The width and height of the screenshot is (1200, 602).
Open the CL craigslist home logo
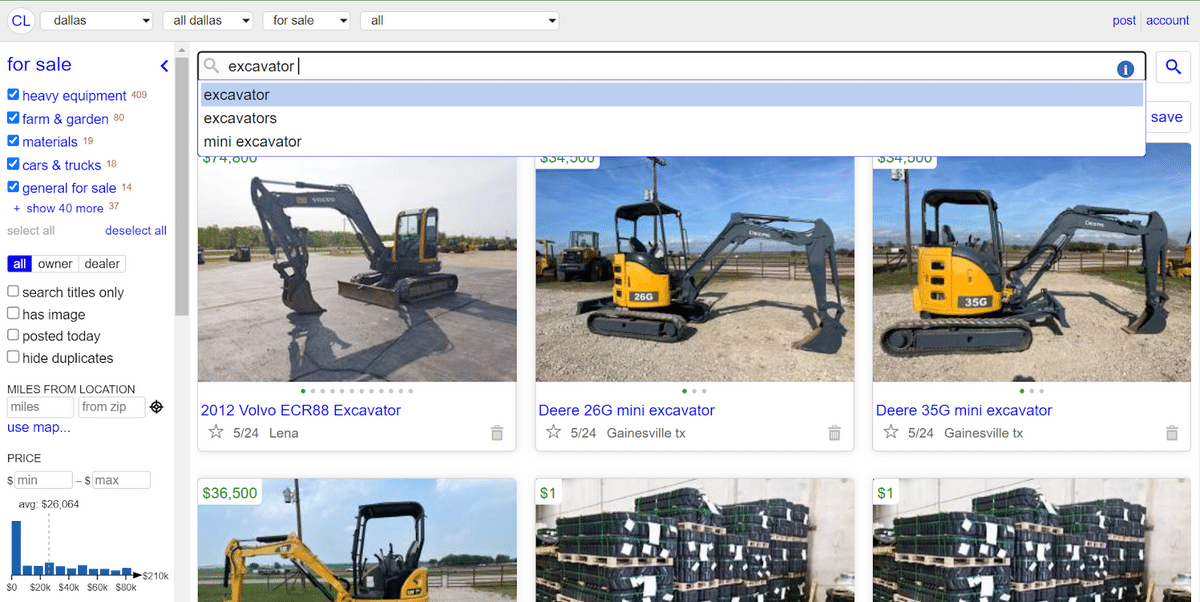coord(21,20)
